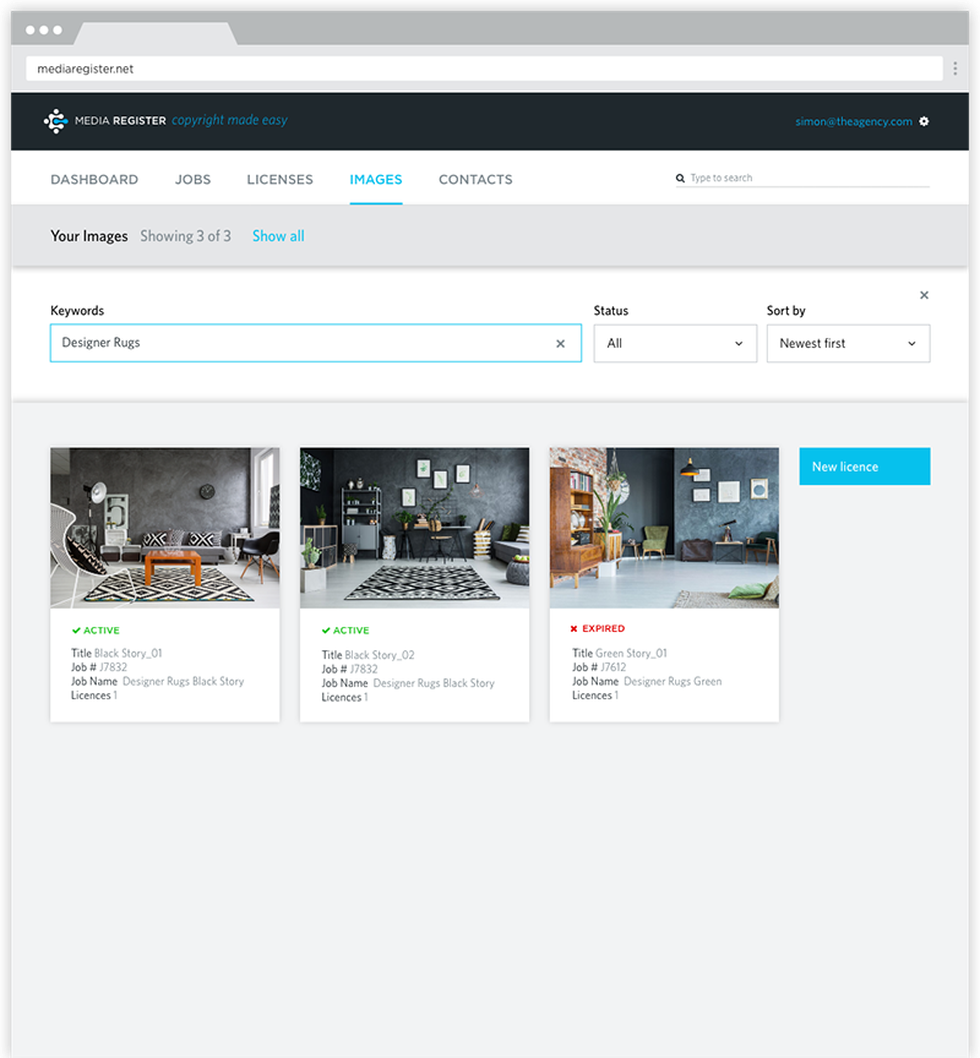Open the Sort by dropdown

tap(848, 343)
